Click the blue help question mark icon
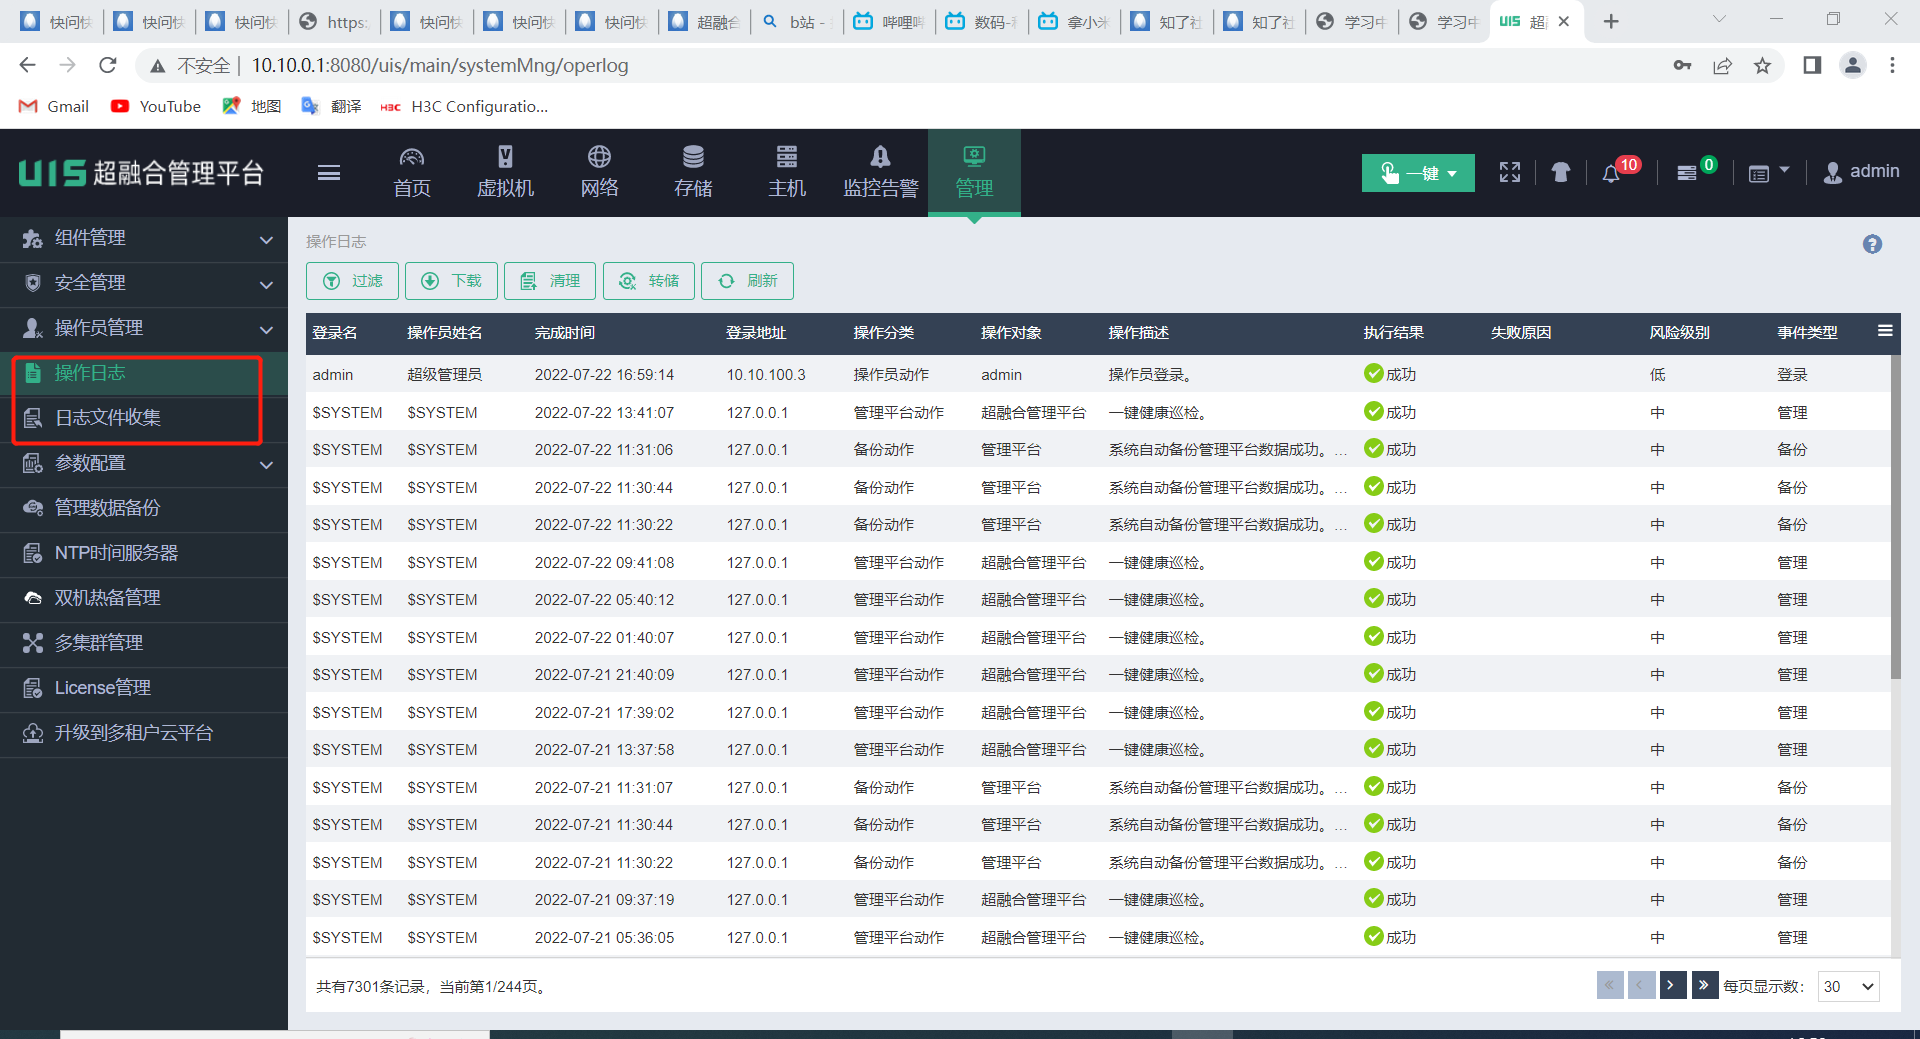1920x1039 pixels. [1872, 244]
